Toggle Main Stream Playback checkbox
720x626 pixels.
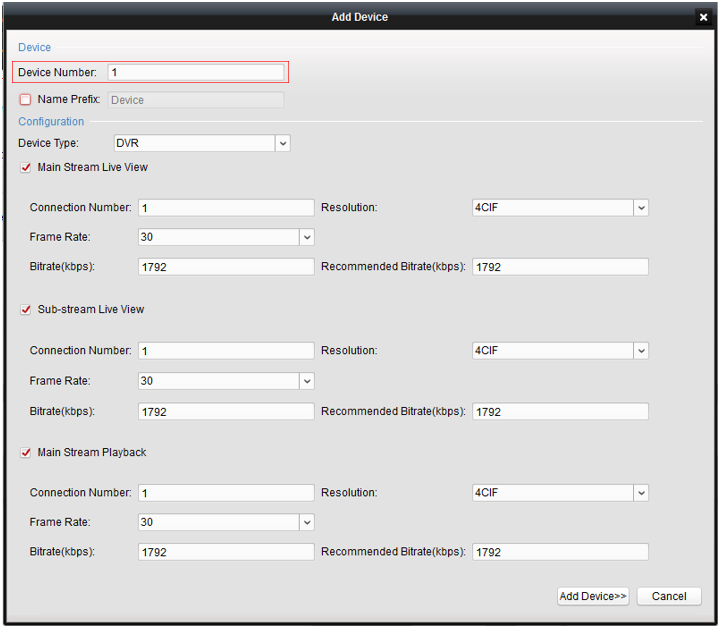[x=26, y=453]
